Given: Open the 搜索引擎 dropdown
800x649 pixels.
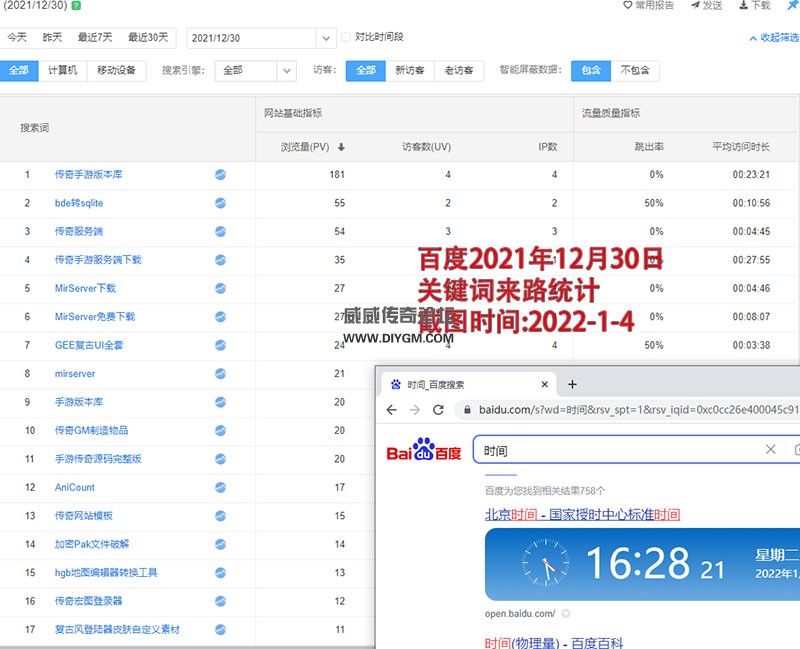Looking at the screenshot, I should click(255, 71).
